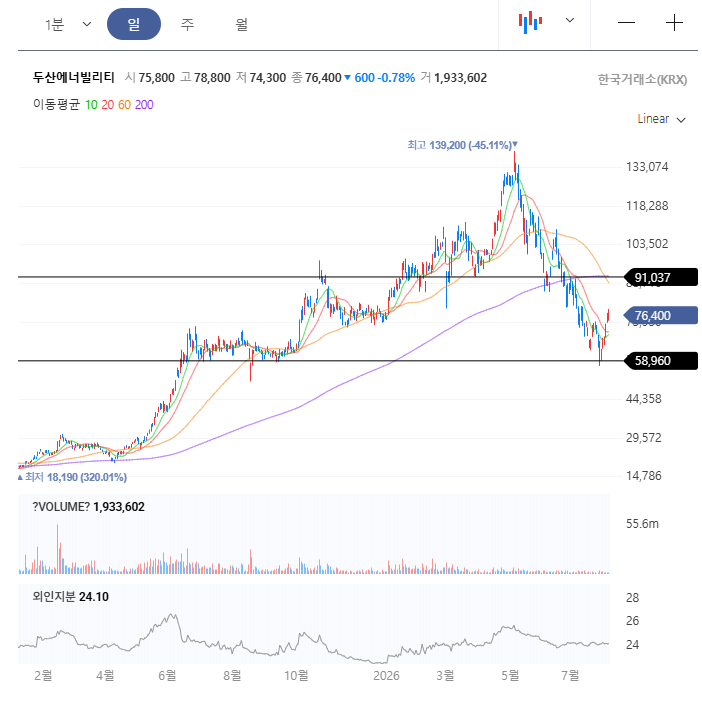702x703 pixels.
Task: Click the 200 moving average label
Action: 144,105
